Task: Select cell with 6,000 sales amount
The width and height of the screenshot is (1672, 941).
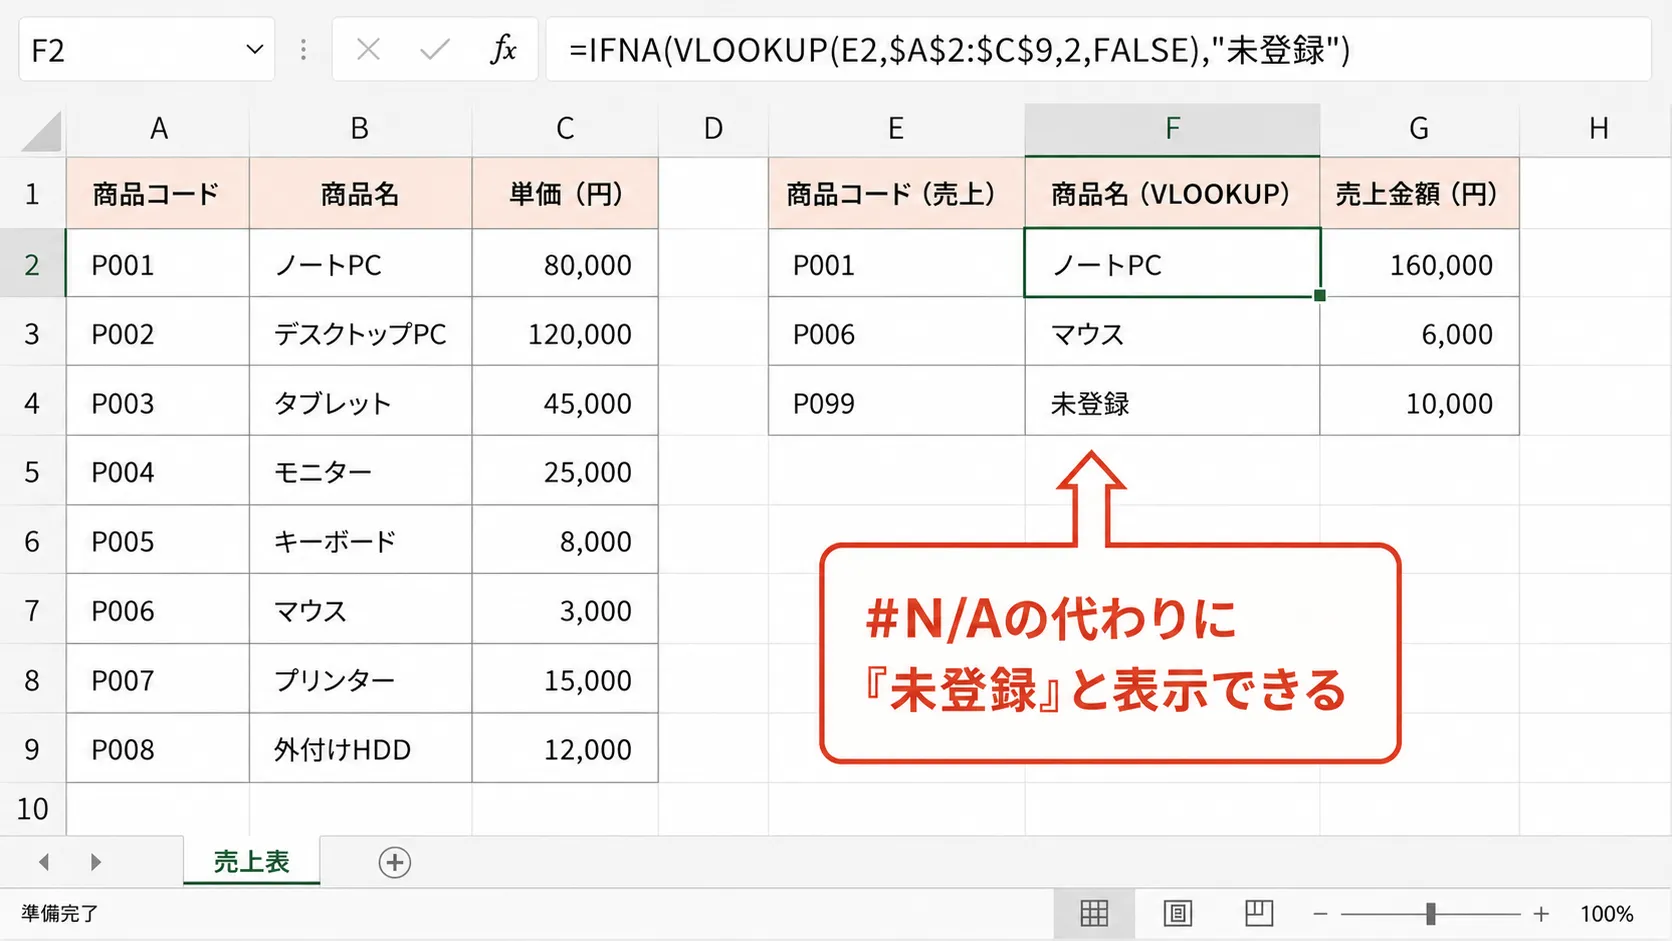Action: [1419, 333]
